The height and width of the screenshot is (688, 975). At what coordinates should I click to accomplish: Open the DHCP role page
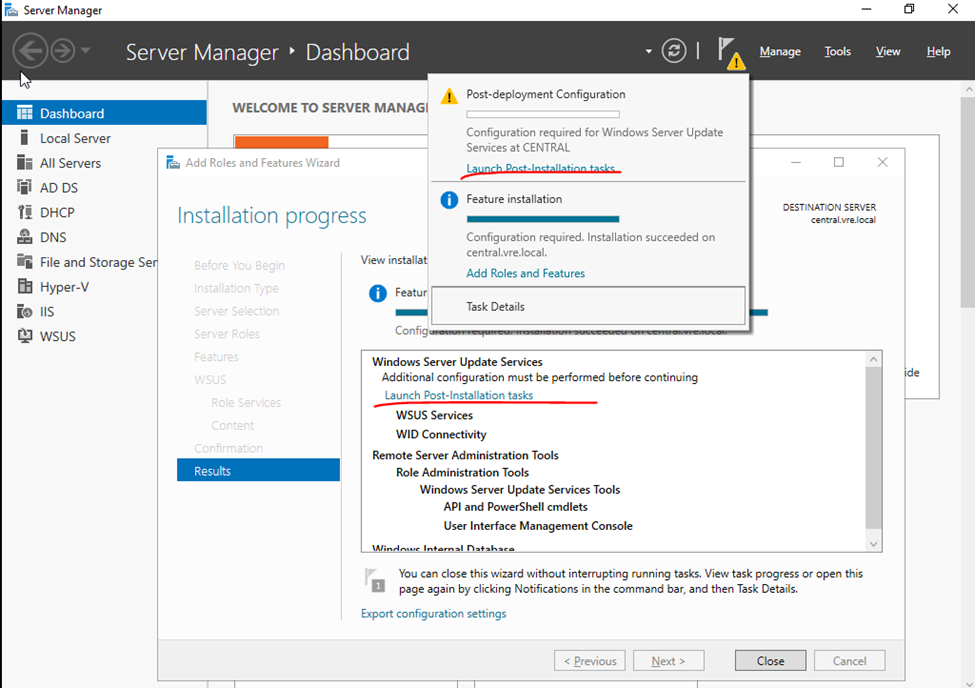tap(57, 212)
